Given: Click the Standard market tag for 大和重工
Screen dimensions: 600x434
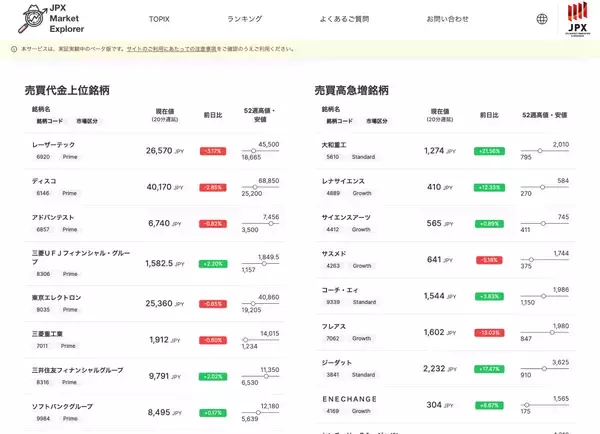Looking at the screenshot, I should coord(364,157).
